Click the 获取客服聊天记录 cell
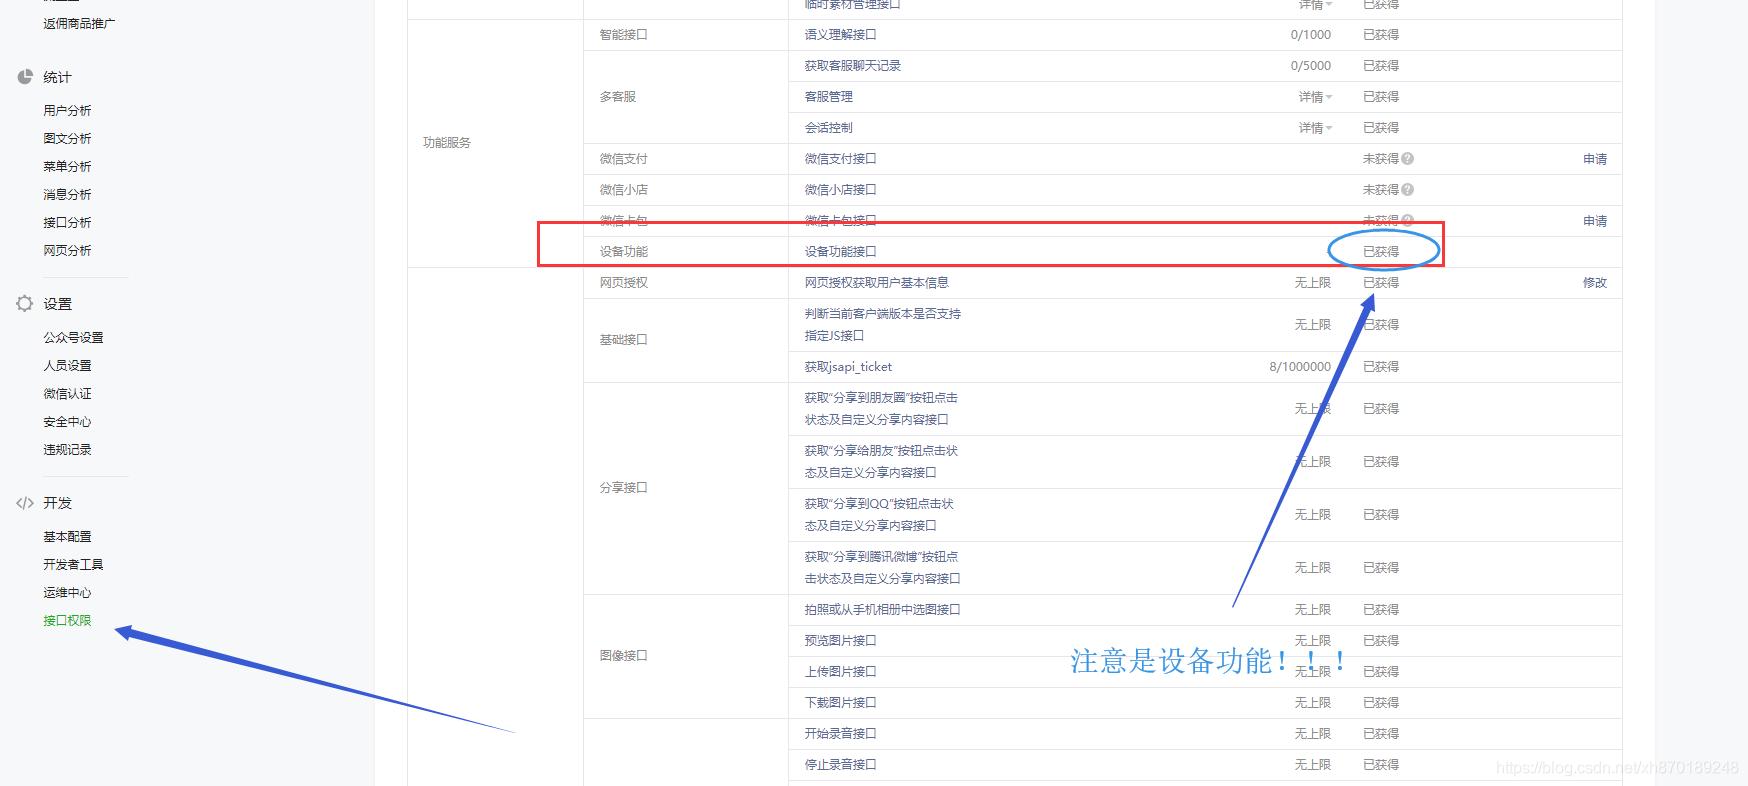The height and width of the screenshot is (786, 1748). [x=853, y=65]
